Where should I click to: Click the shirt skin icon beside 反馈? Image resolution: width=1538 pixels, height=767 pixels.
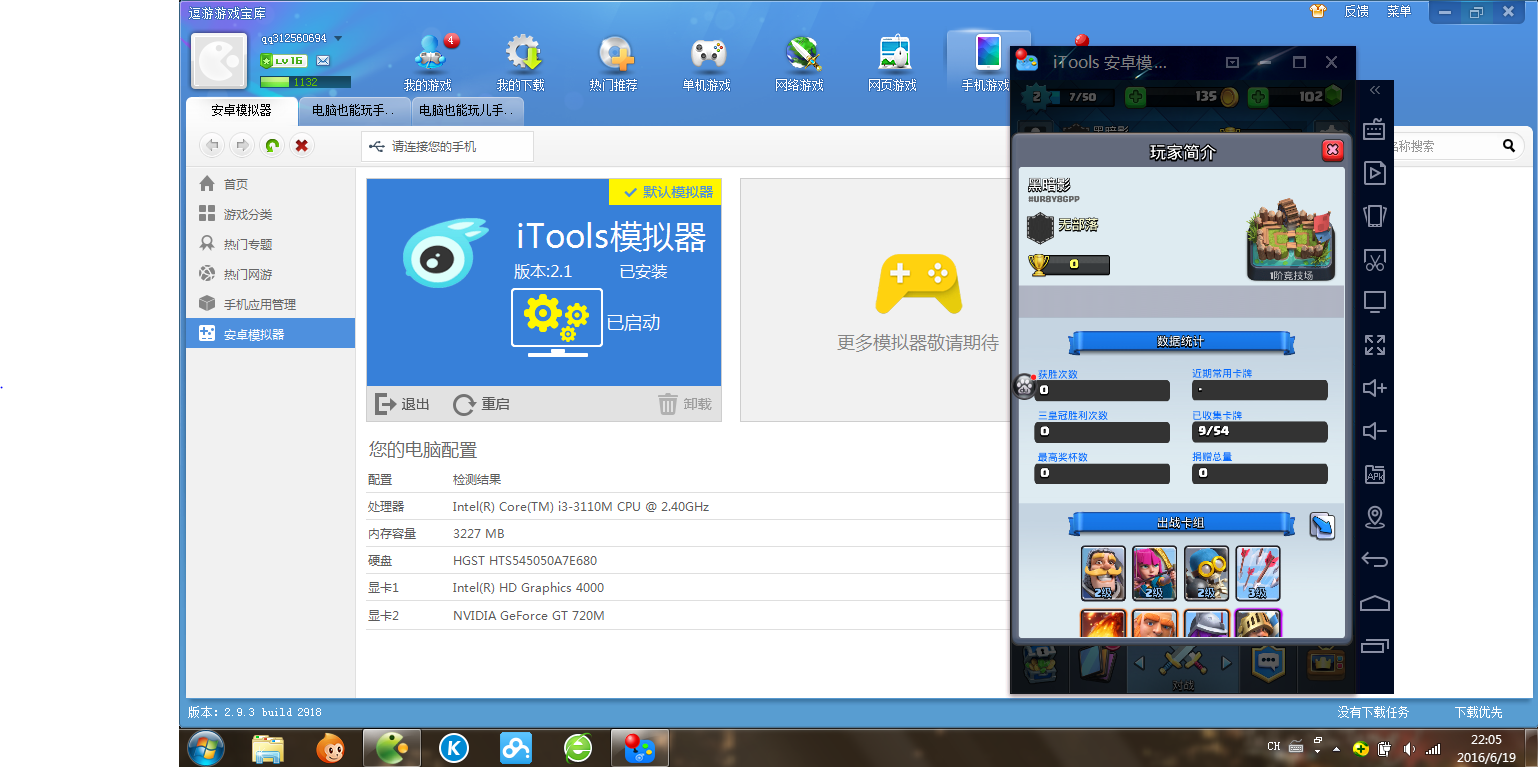[x=1318, y=11]
